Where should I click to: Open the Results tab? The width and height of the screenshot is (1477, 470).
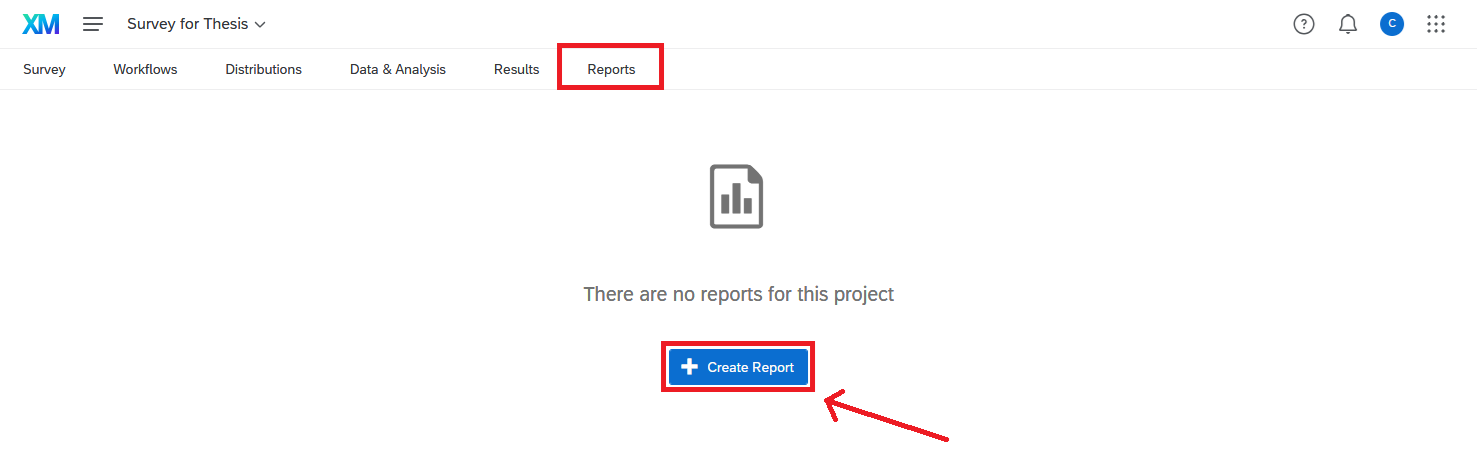[516, 69]
